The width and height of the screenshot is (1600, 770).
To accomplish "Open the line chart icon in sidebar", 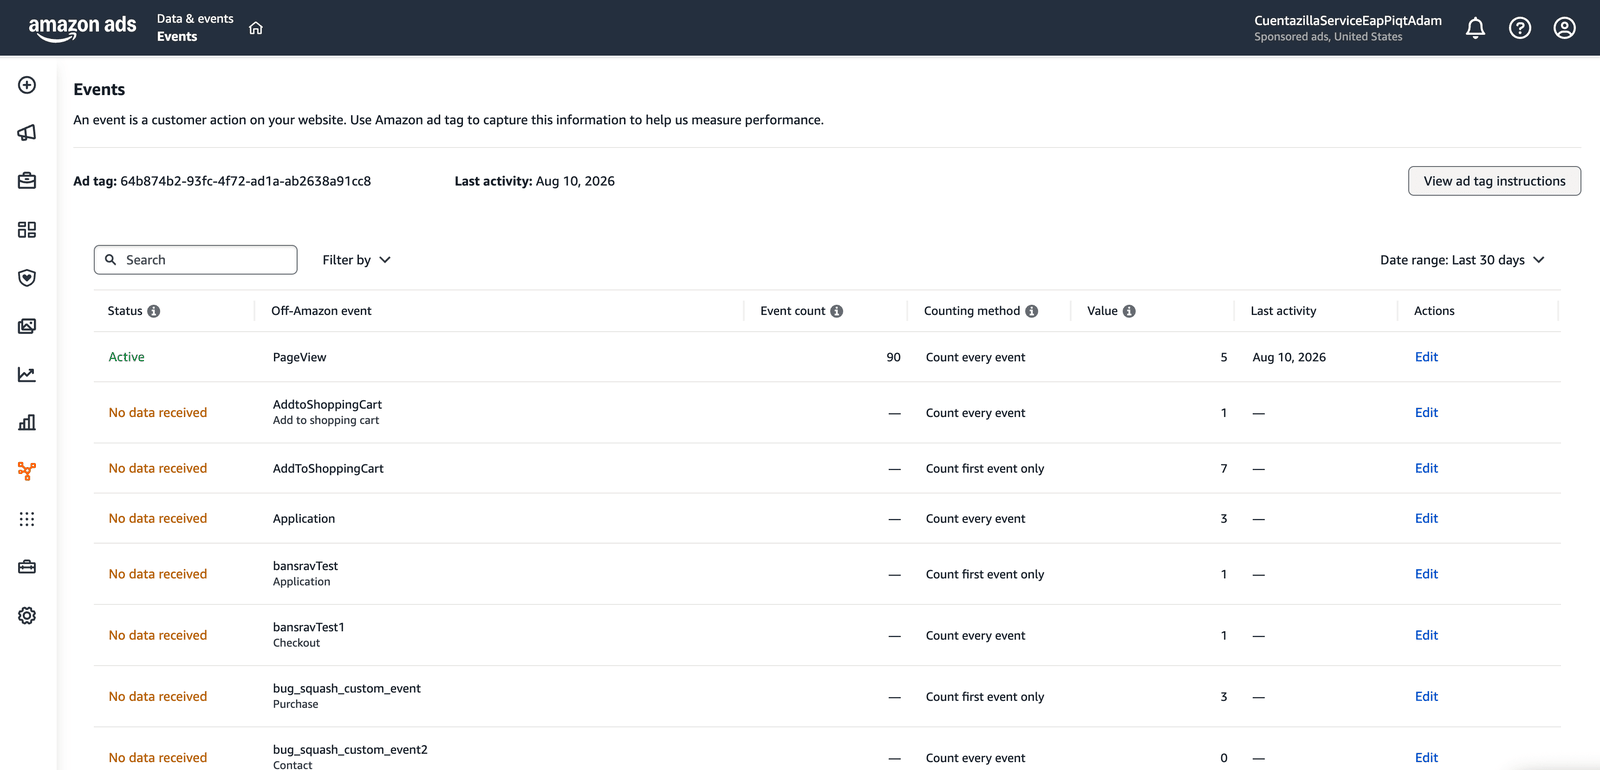I will pos(27,374).
